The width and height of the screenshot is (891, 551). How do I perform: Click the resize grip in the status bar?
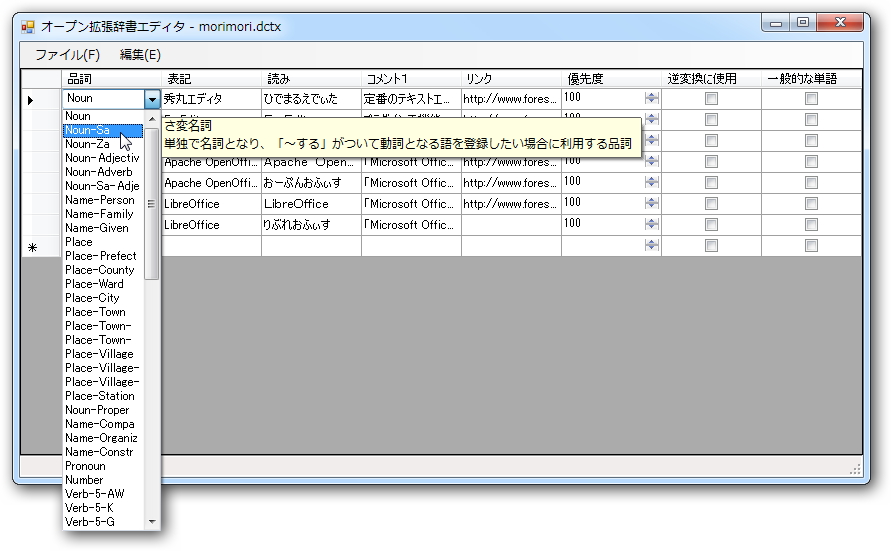point(855,469)
